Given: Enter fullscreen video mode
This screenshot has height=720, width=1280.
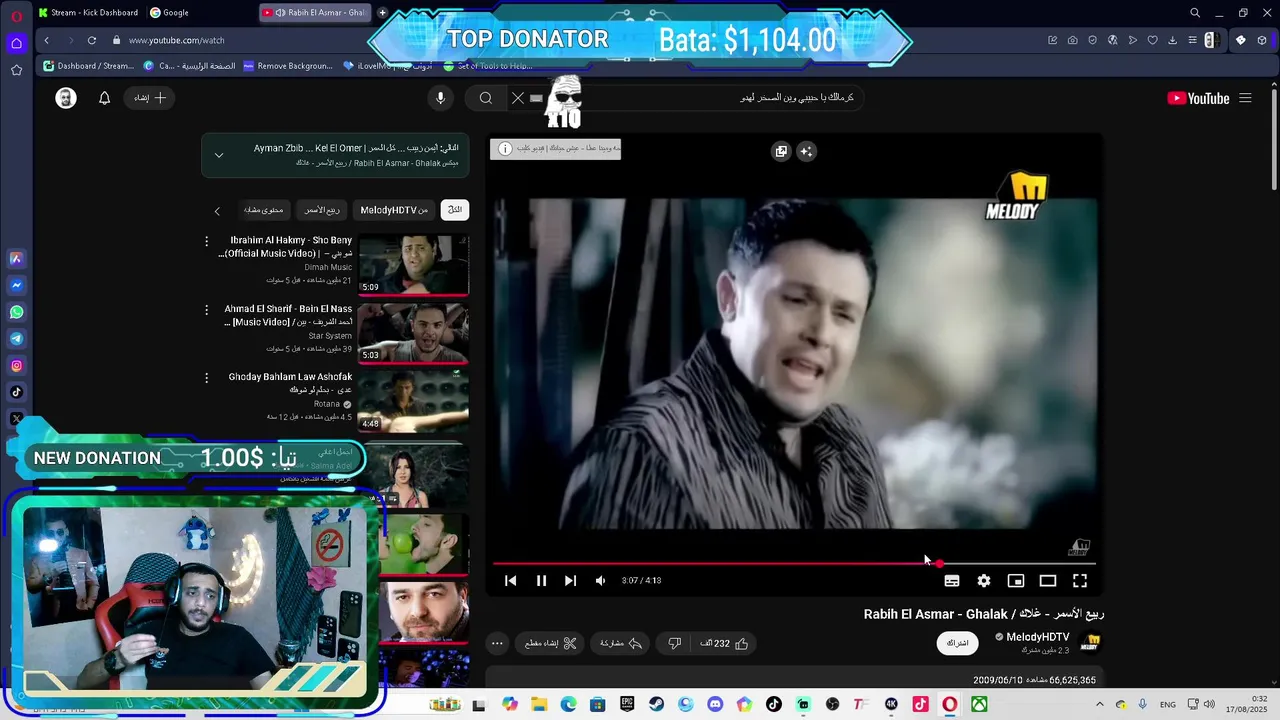Looking at the screenshot, I should click(x=1080, y=580).
